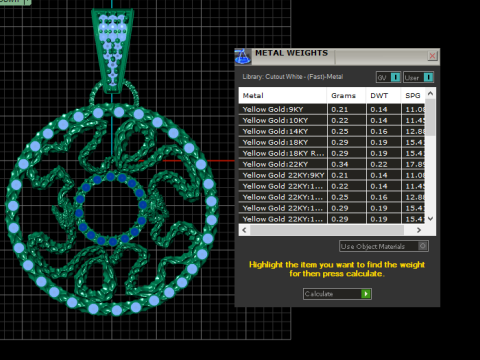Viewport: 480px width, 360px height.
Task: Select the Yellow Gold:18KY R... row
Action: 332,153
